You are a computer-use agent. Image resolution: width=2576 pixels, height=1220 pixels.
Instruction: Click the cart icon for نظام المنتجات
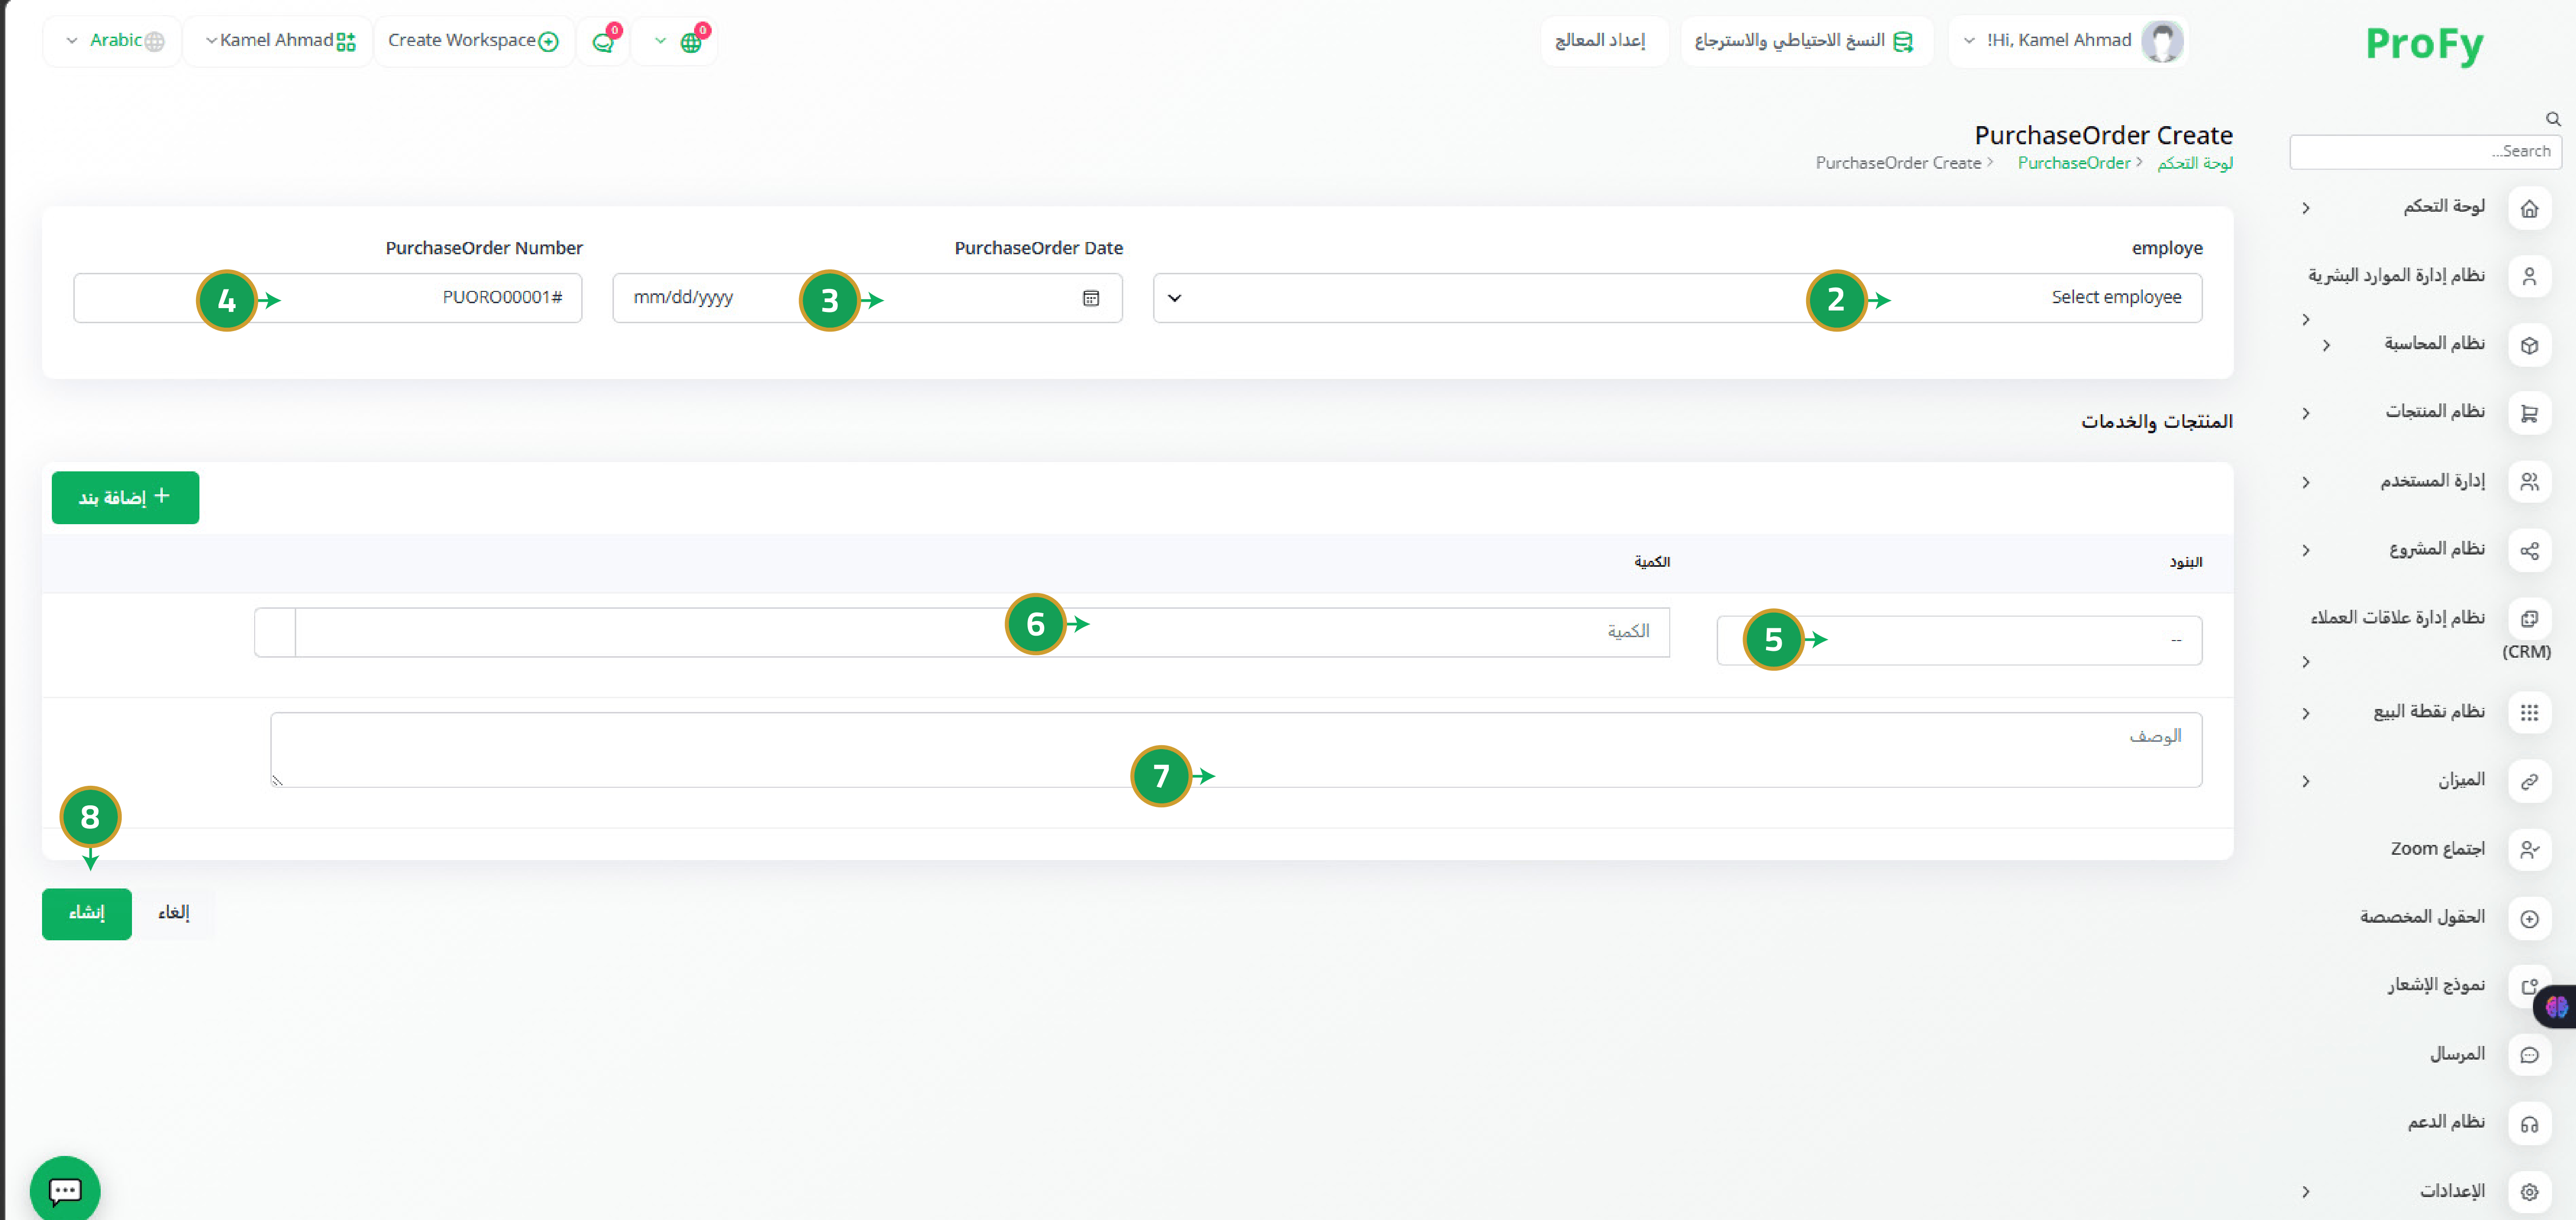(2529, 413)
